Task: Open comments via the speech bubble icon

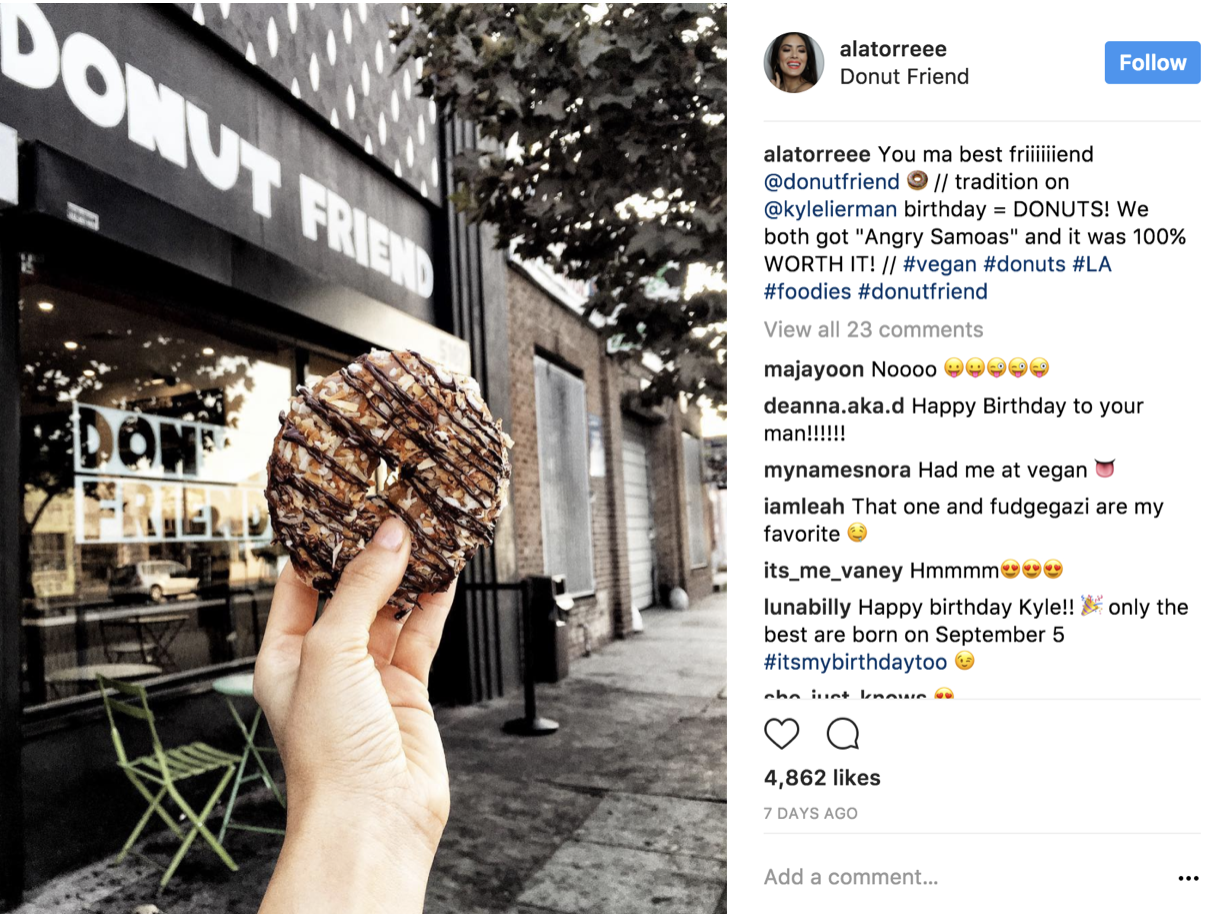Action: point(843,734)
